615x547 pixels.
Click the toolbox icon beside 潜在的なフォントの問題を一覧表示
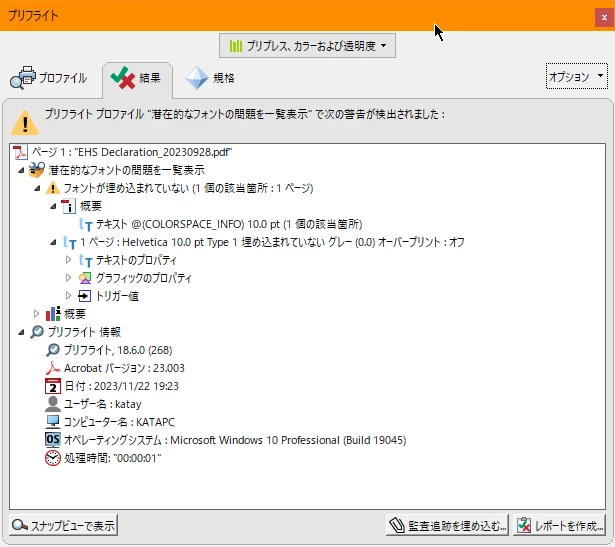click(37, 170)
